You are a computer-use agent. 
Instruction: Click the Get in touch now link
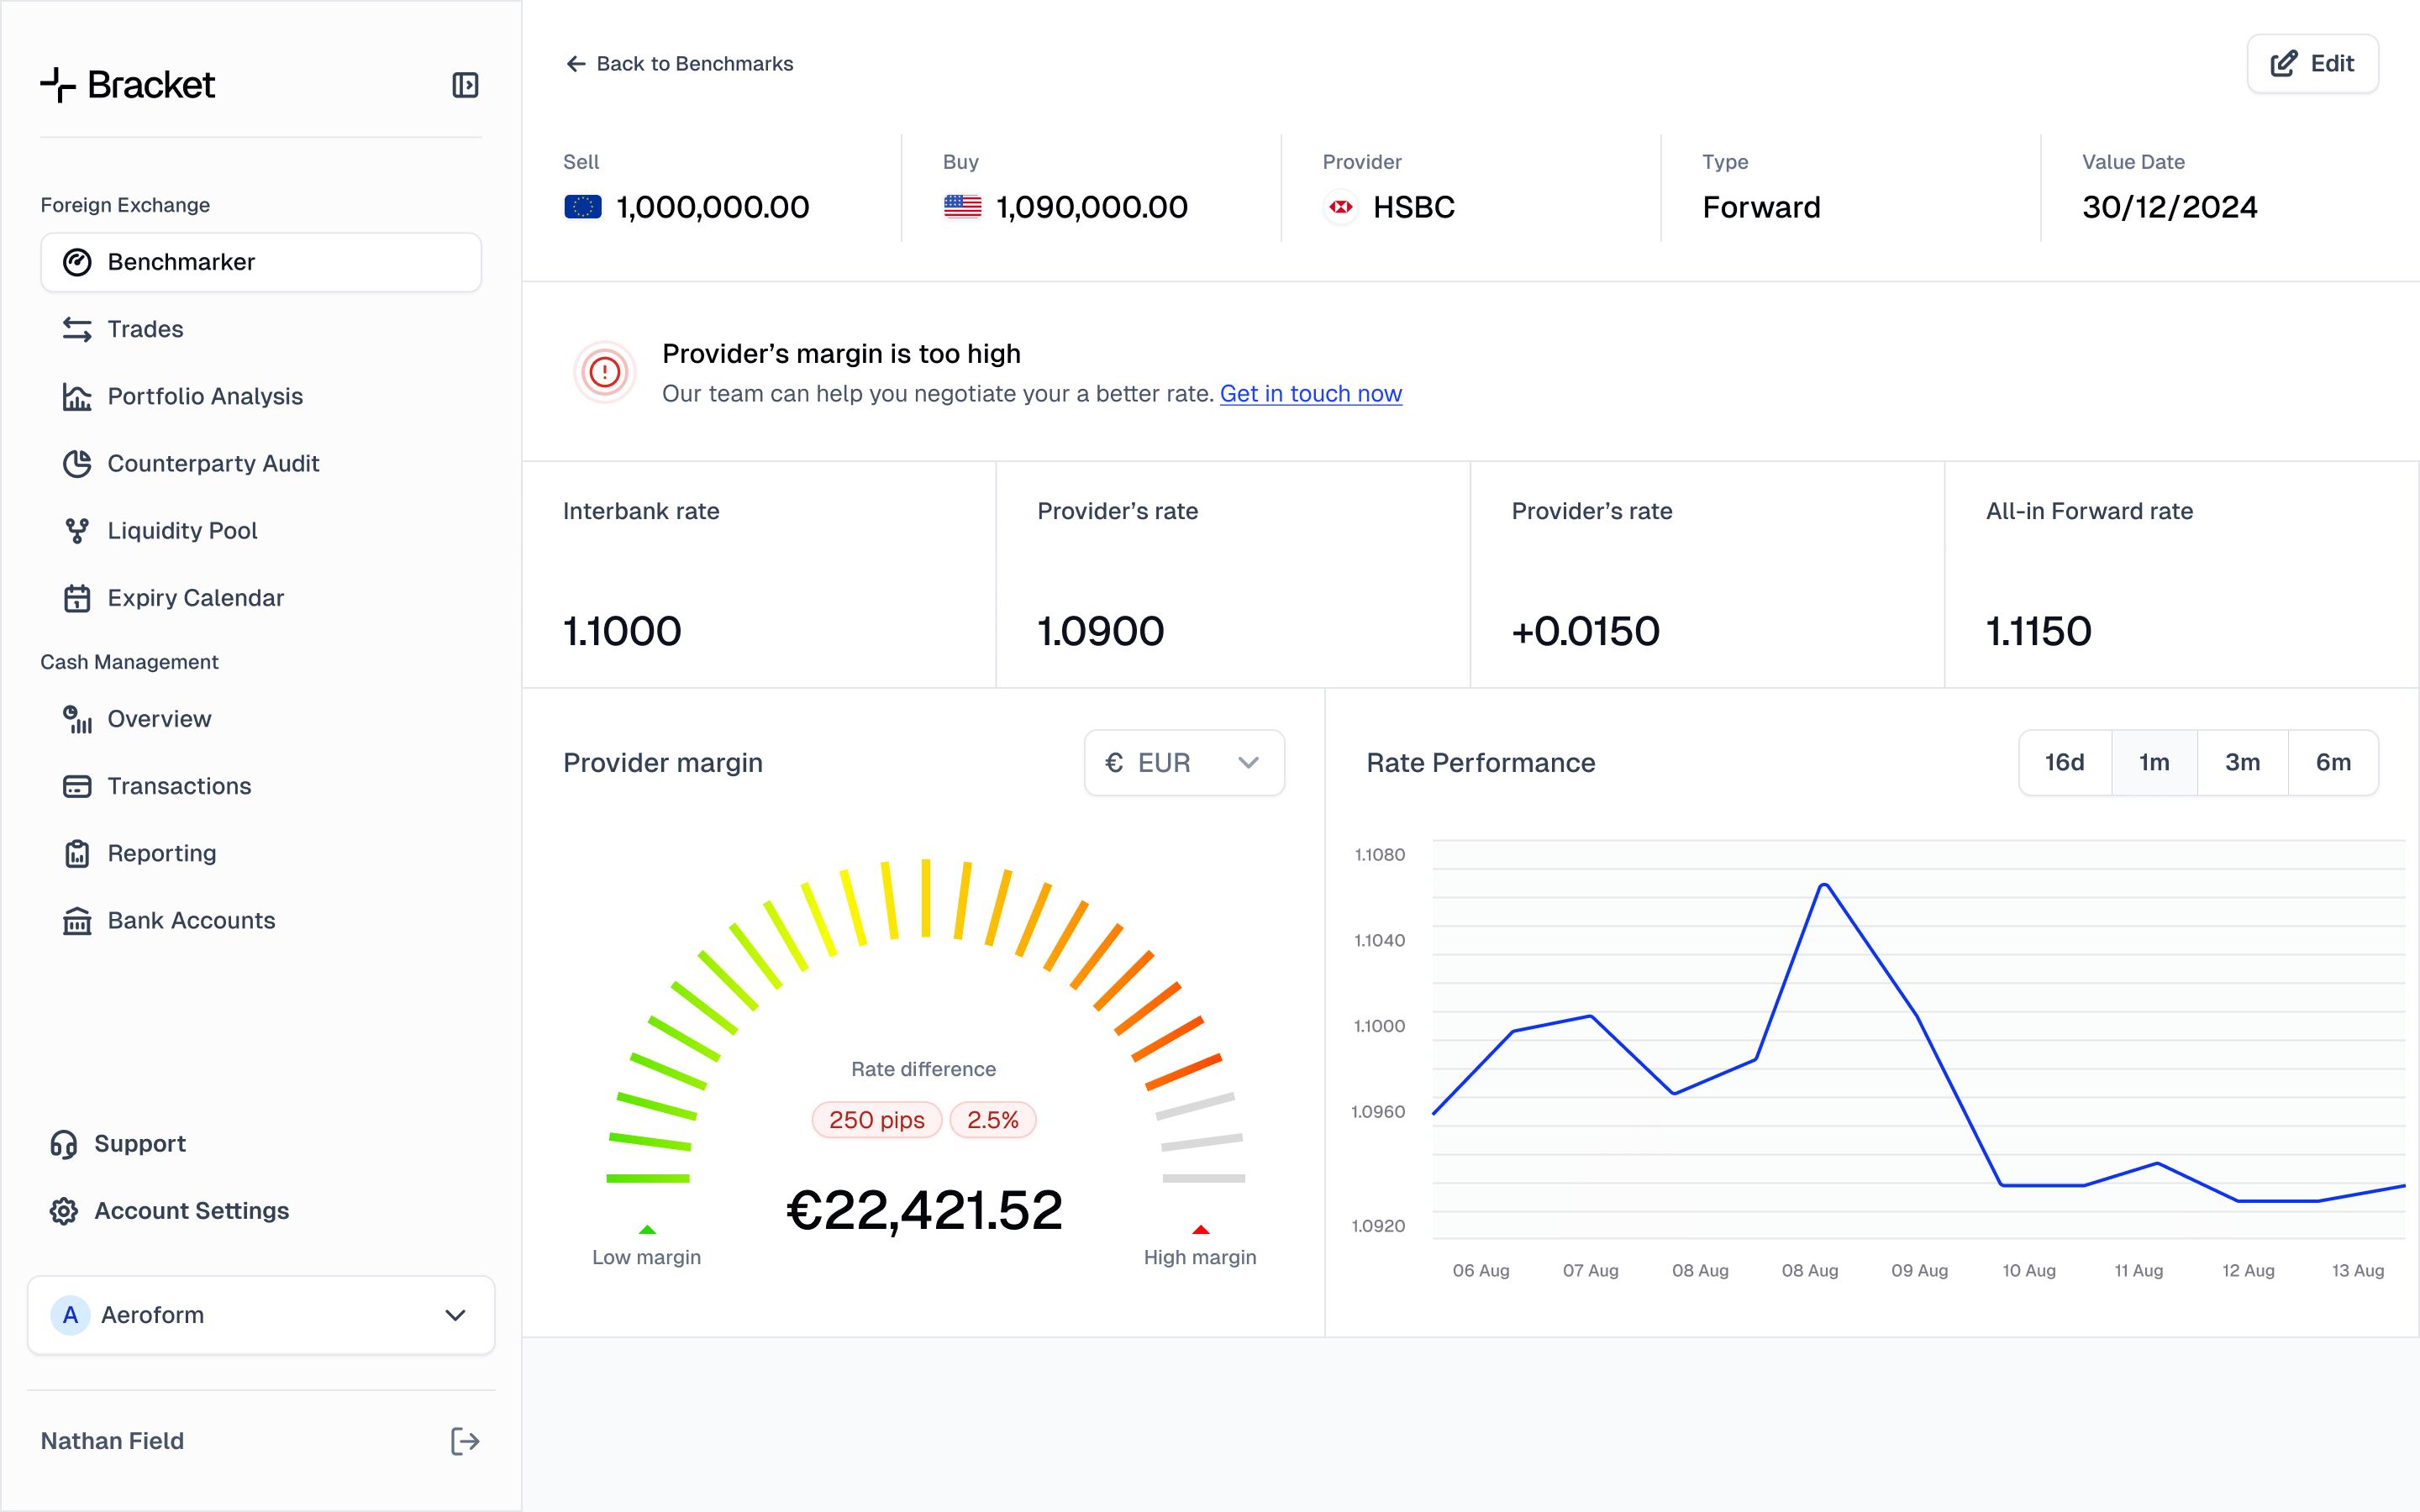1310,394
